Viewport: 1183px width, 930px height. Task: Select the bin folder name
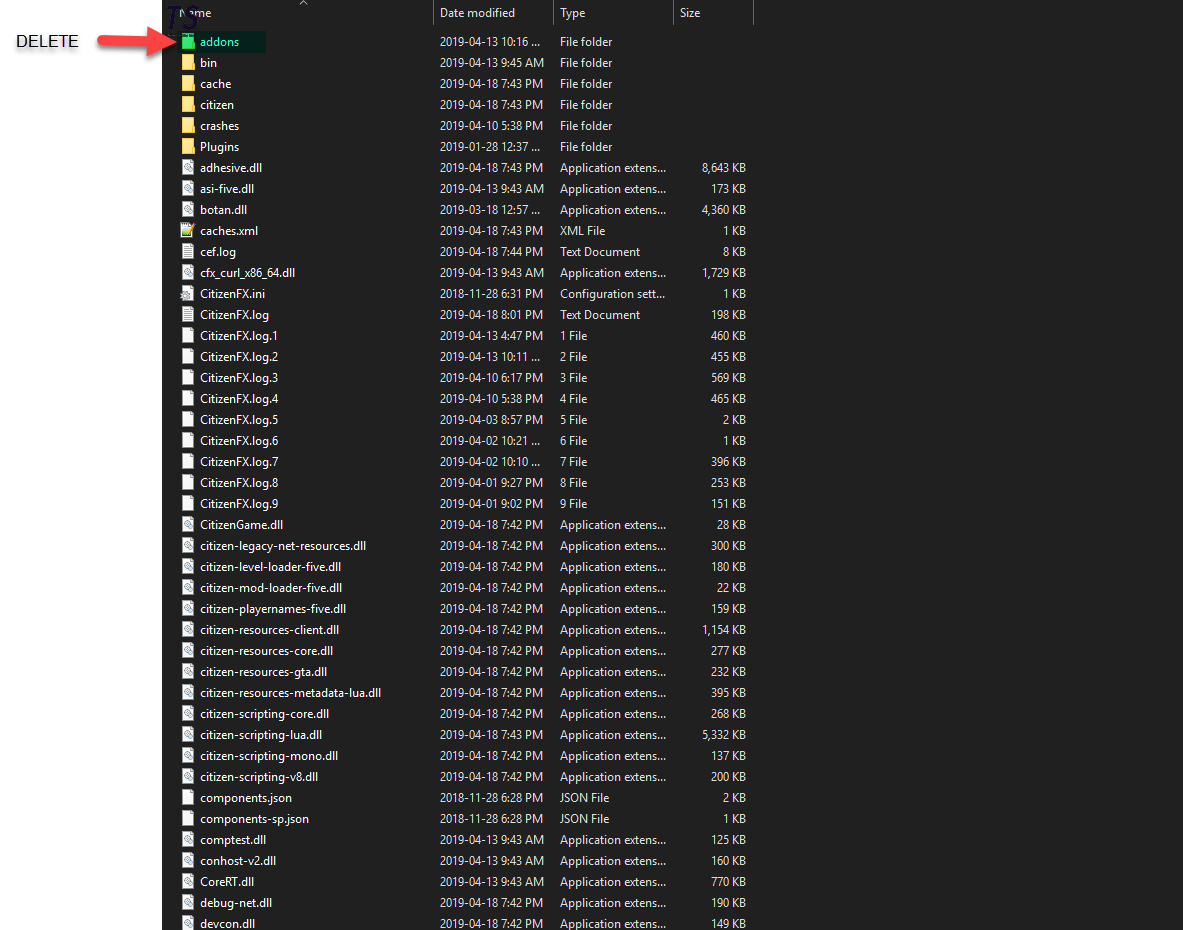point(208,63)
